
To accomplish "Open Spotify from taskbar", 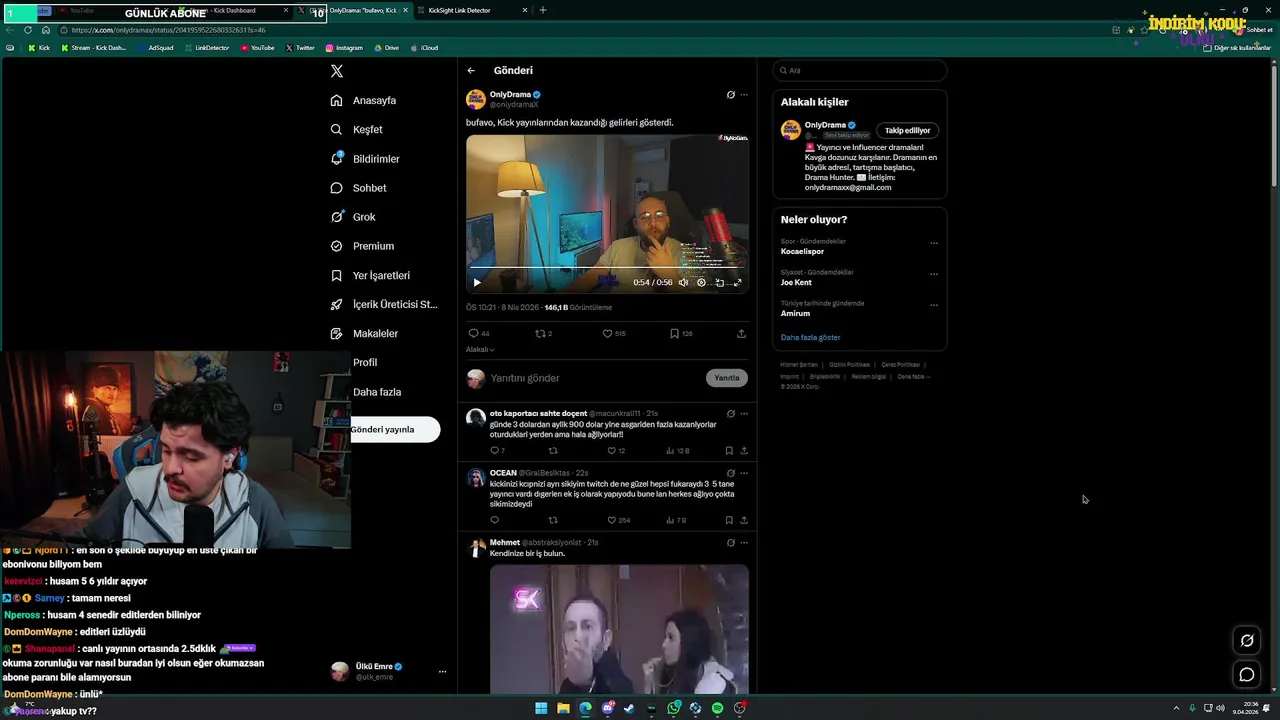I will click(717, 708).
